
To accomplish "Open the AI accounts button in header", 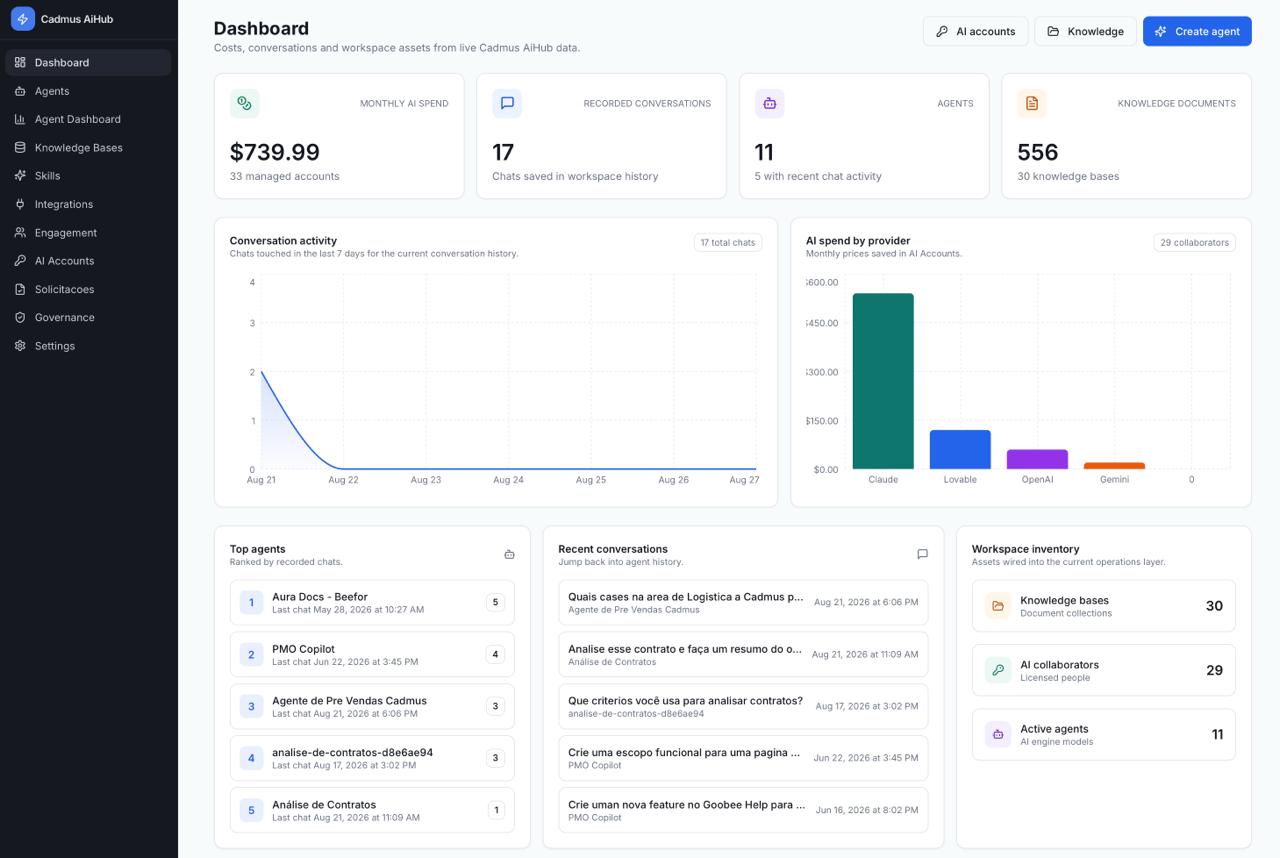I will [975, 31].
